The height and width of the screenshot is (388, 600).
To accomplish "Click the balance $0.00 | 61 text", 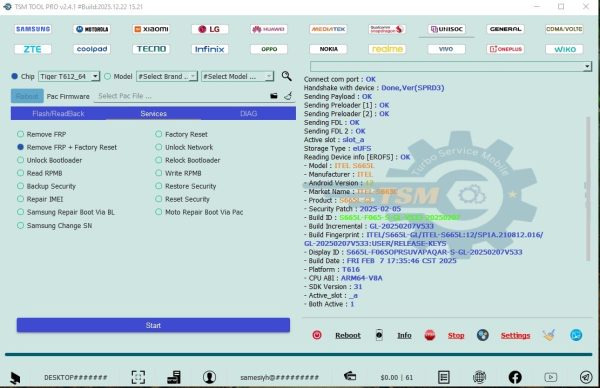I will click(396, 377).
